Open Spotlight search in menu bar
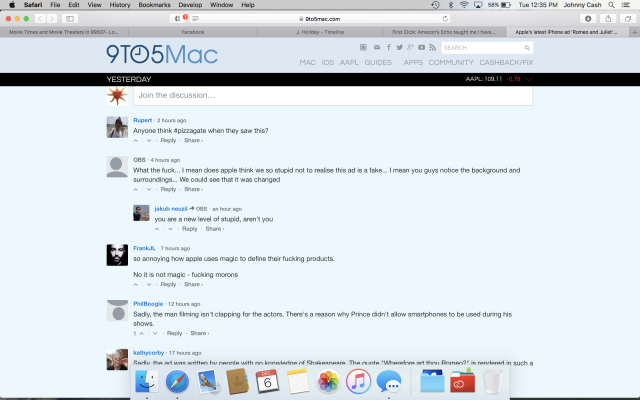This screenshot has width=640, height=400. coord(611,5)
